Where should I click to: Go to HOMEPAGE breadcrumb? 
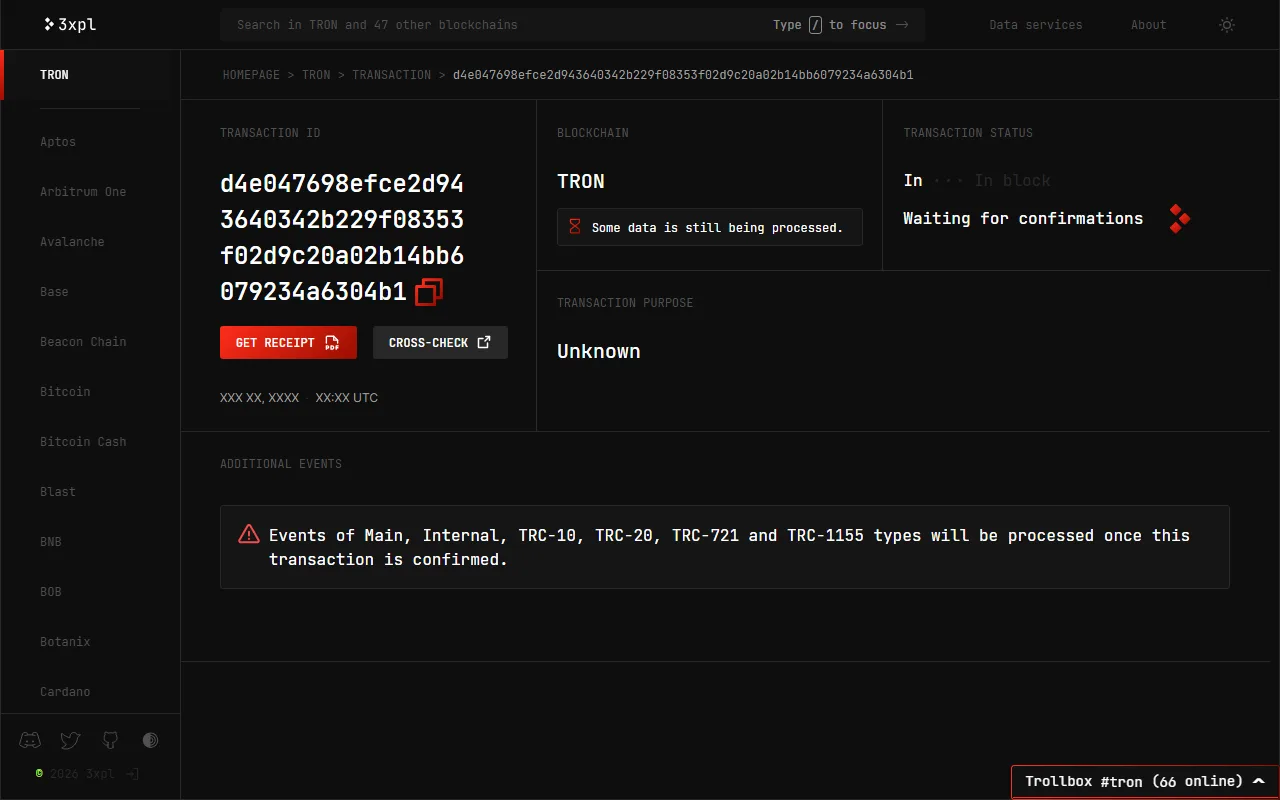point(251,75)
